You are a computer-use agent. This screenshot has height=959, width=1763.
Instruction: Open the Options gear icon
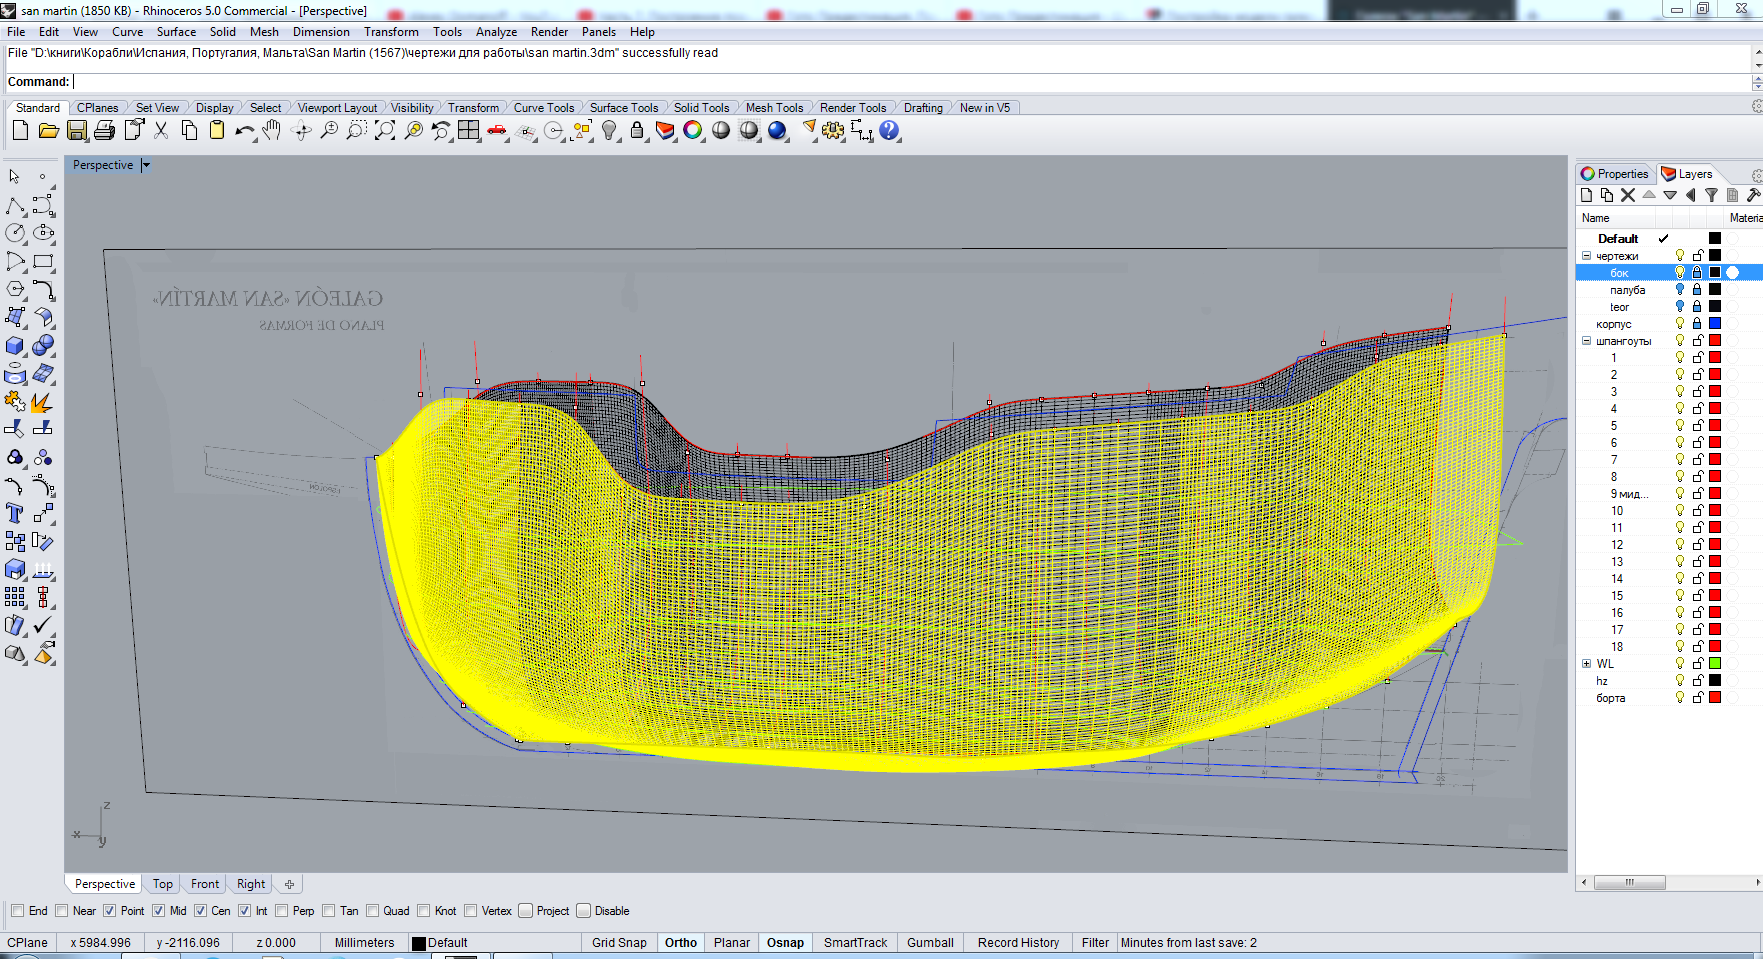coord(833,131)
